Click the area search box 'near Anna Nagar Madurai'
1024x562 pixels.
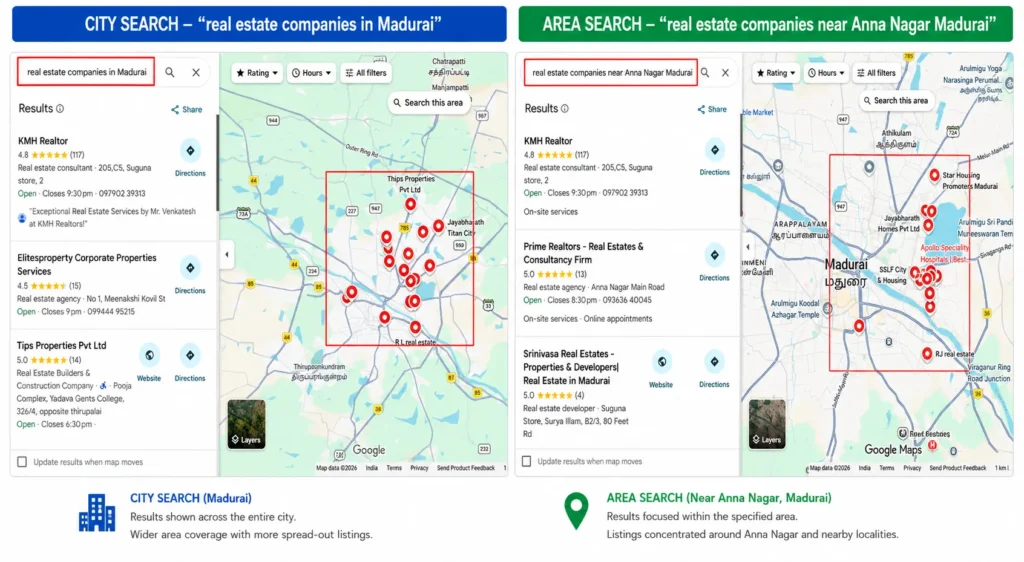point(611,72)
